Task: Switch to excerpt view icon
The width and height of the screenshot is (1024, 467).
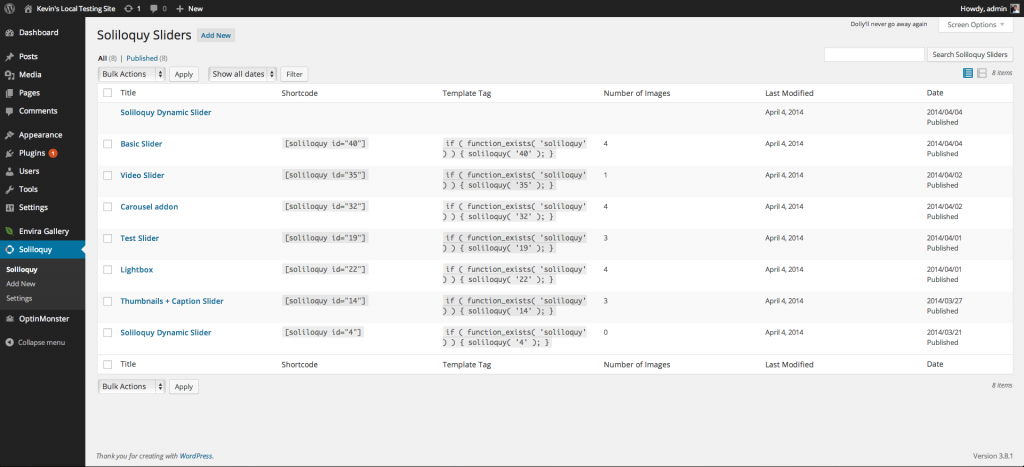Action: pos(981,73)
